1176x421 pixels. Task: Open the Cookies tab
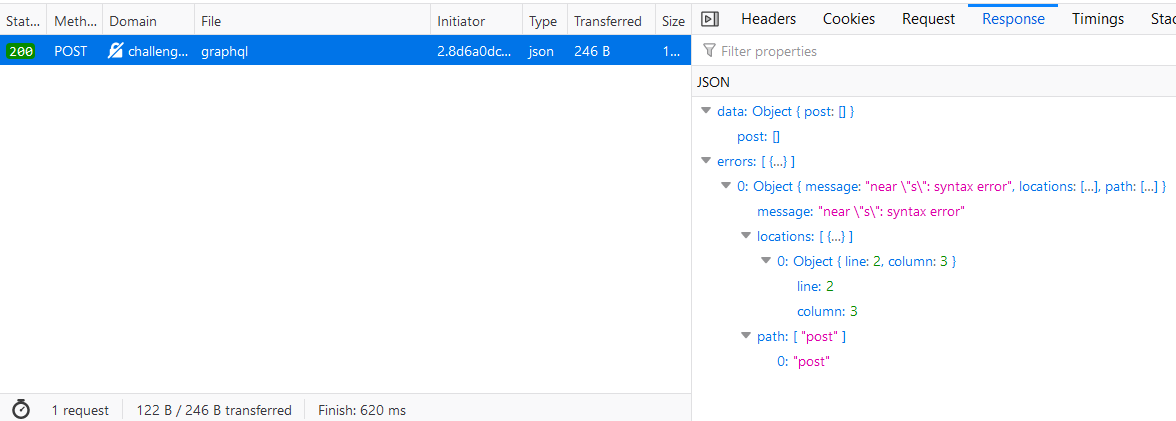pos(848,19)
